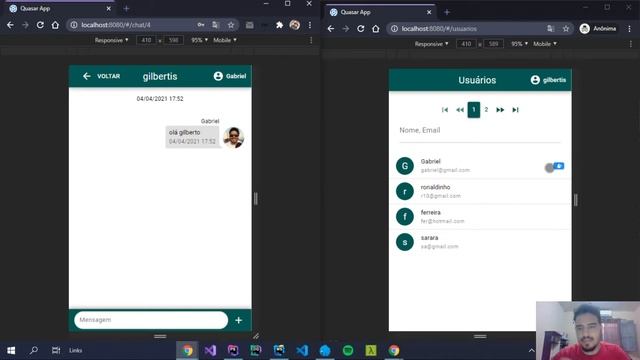Click home icon in left browser
This screenshot has height=360, width=640.
click(x=55, y=25)
